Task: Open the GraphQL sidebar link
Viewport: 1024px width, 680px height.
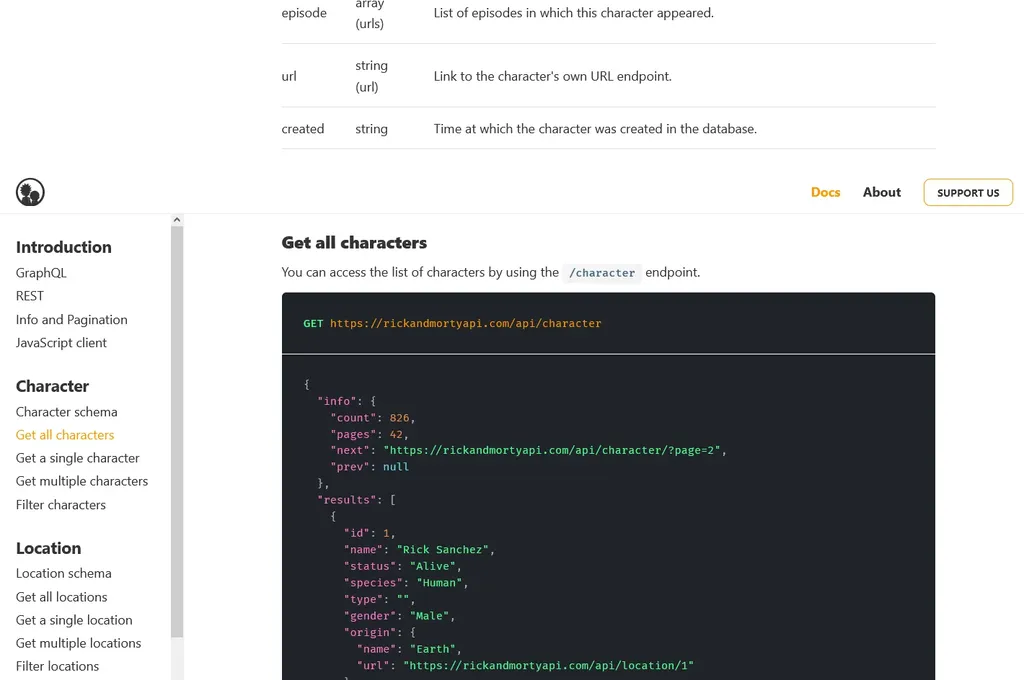Action: 41,273
